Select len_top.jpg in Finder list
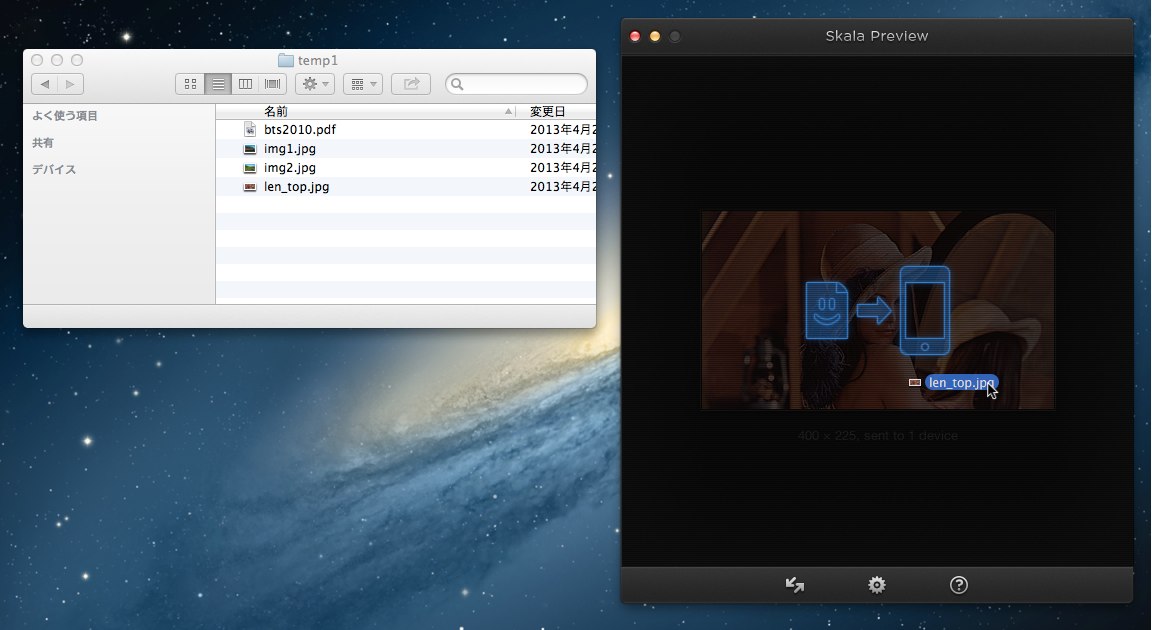Image resolution: width=1152 pixels, height=630 pixels. [406, 187]
